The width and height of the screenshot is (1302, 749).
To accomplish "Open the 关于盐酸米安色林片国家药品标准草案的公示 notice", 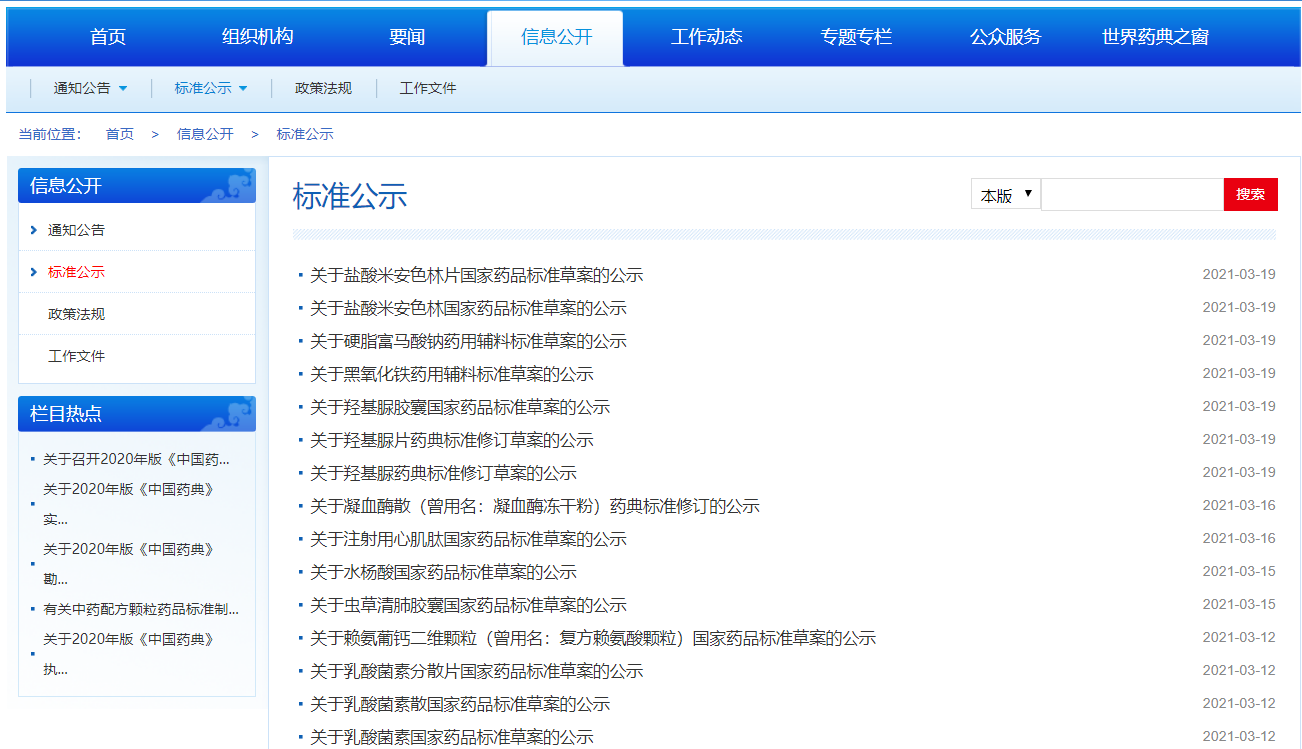I will [x=476, y=275].
